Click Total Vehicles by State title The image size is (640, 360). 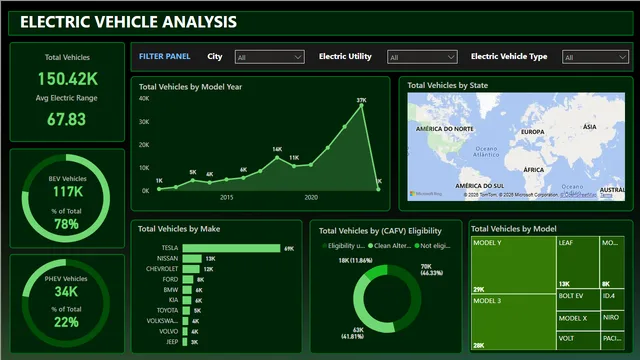448,85
